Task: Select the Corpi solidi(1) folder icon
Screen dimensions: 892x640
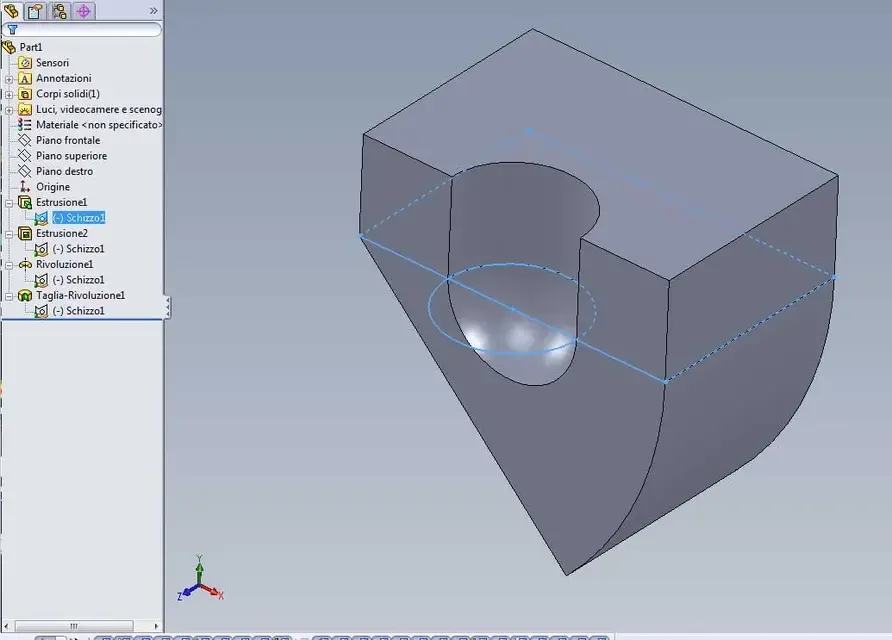Action: click(x=24, y=94)
